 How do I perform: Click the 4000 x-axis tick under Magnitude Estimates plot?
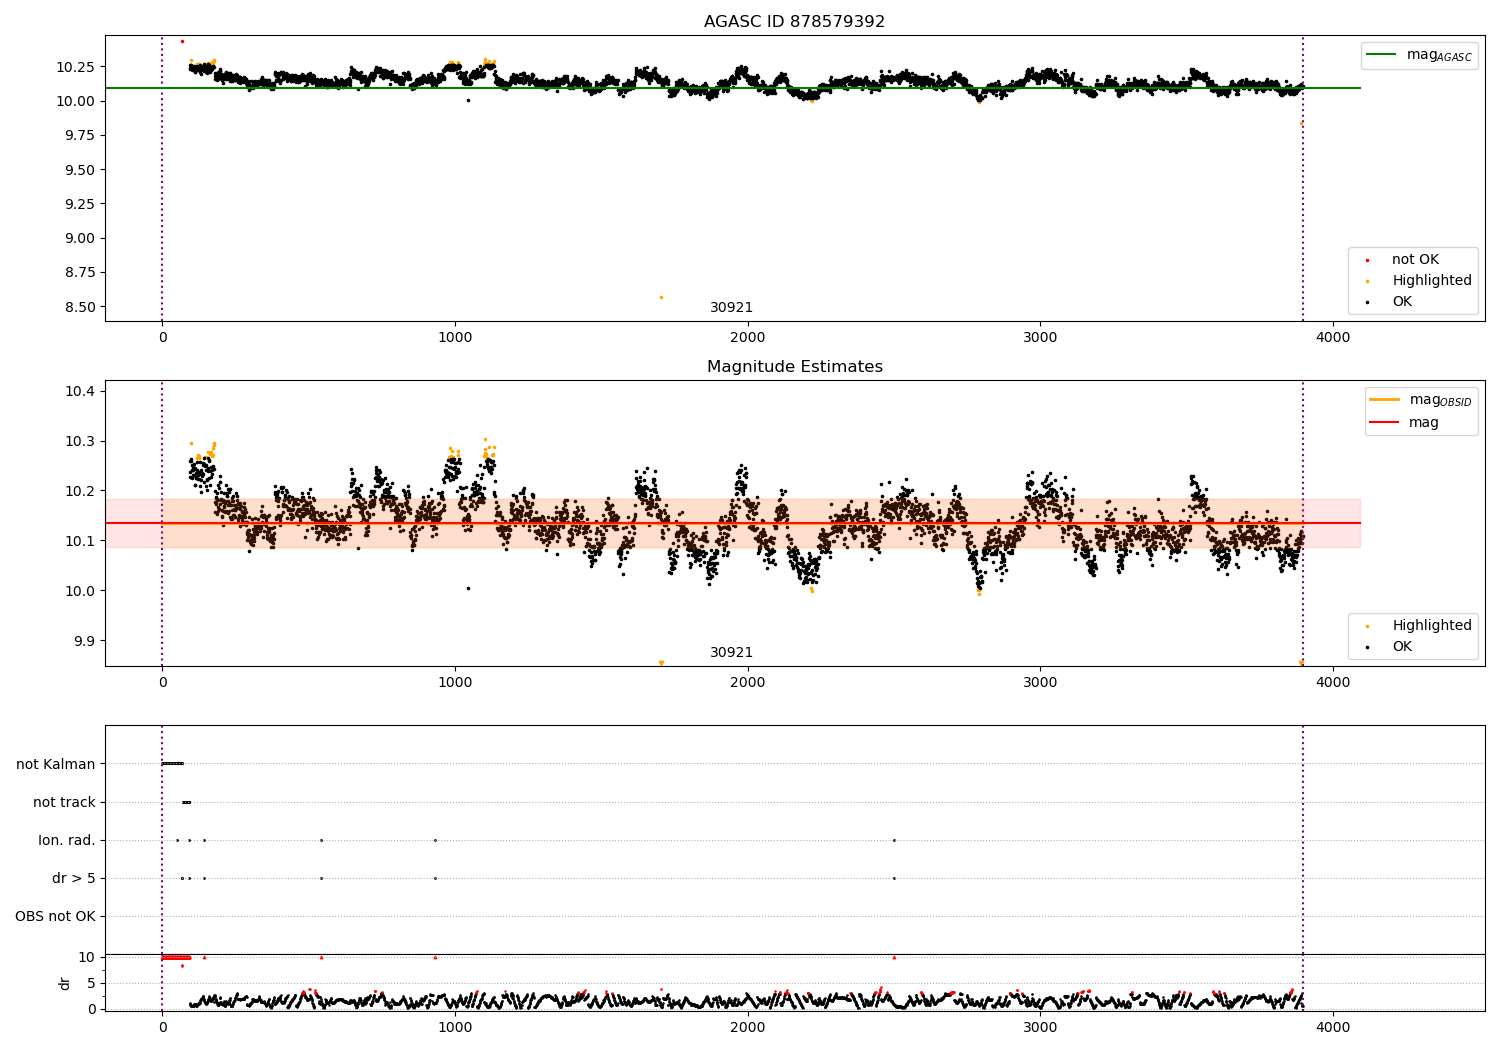coord(1333,683)
